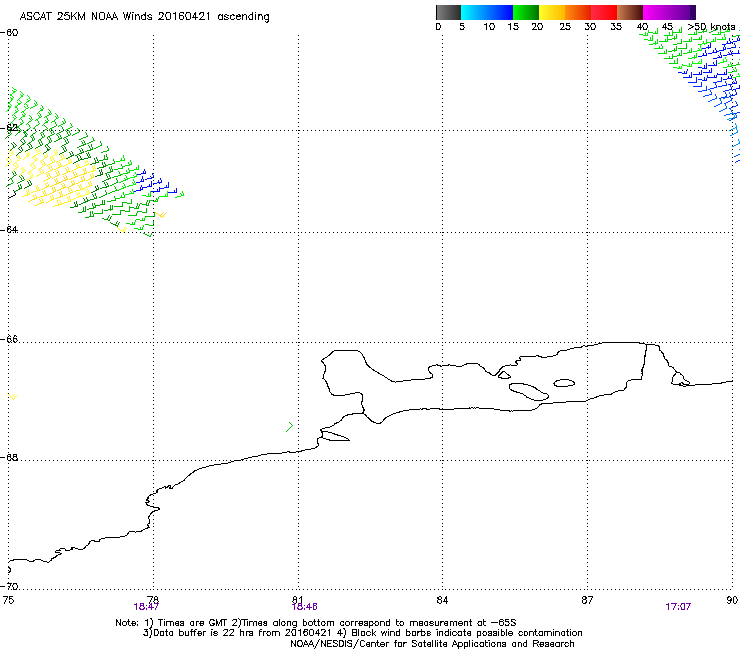Click the latitude label '-66'
Screen dimensions: 740x650
point(9,339)
